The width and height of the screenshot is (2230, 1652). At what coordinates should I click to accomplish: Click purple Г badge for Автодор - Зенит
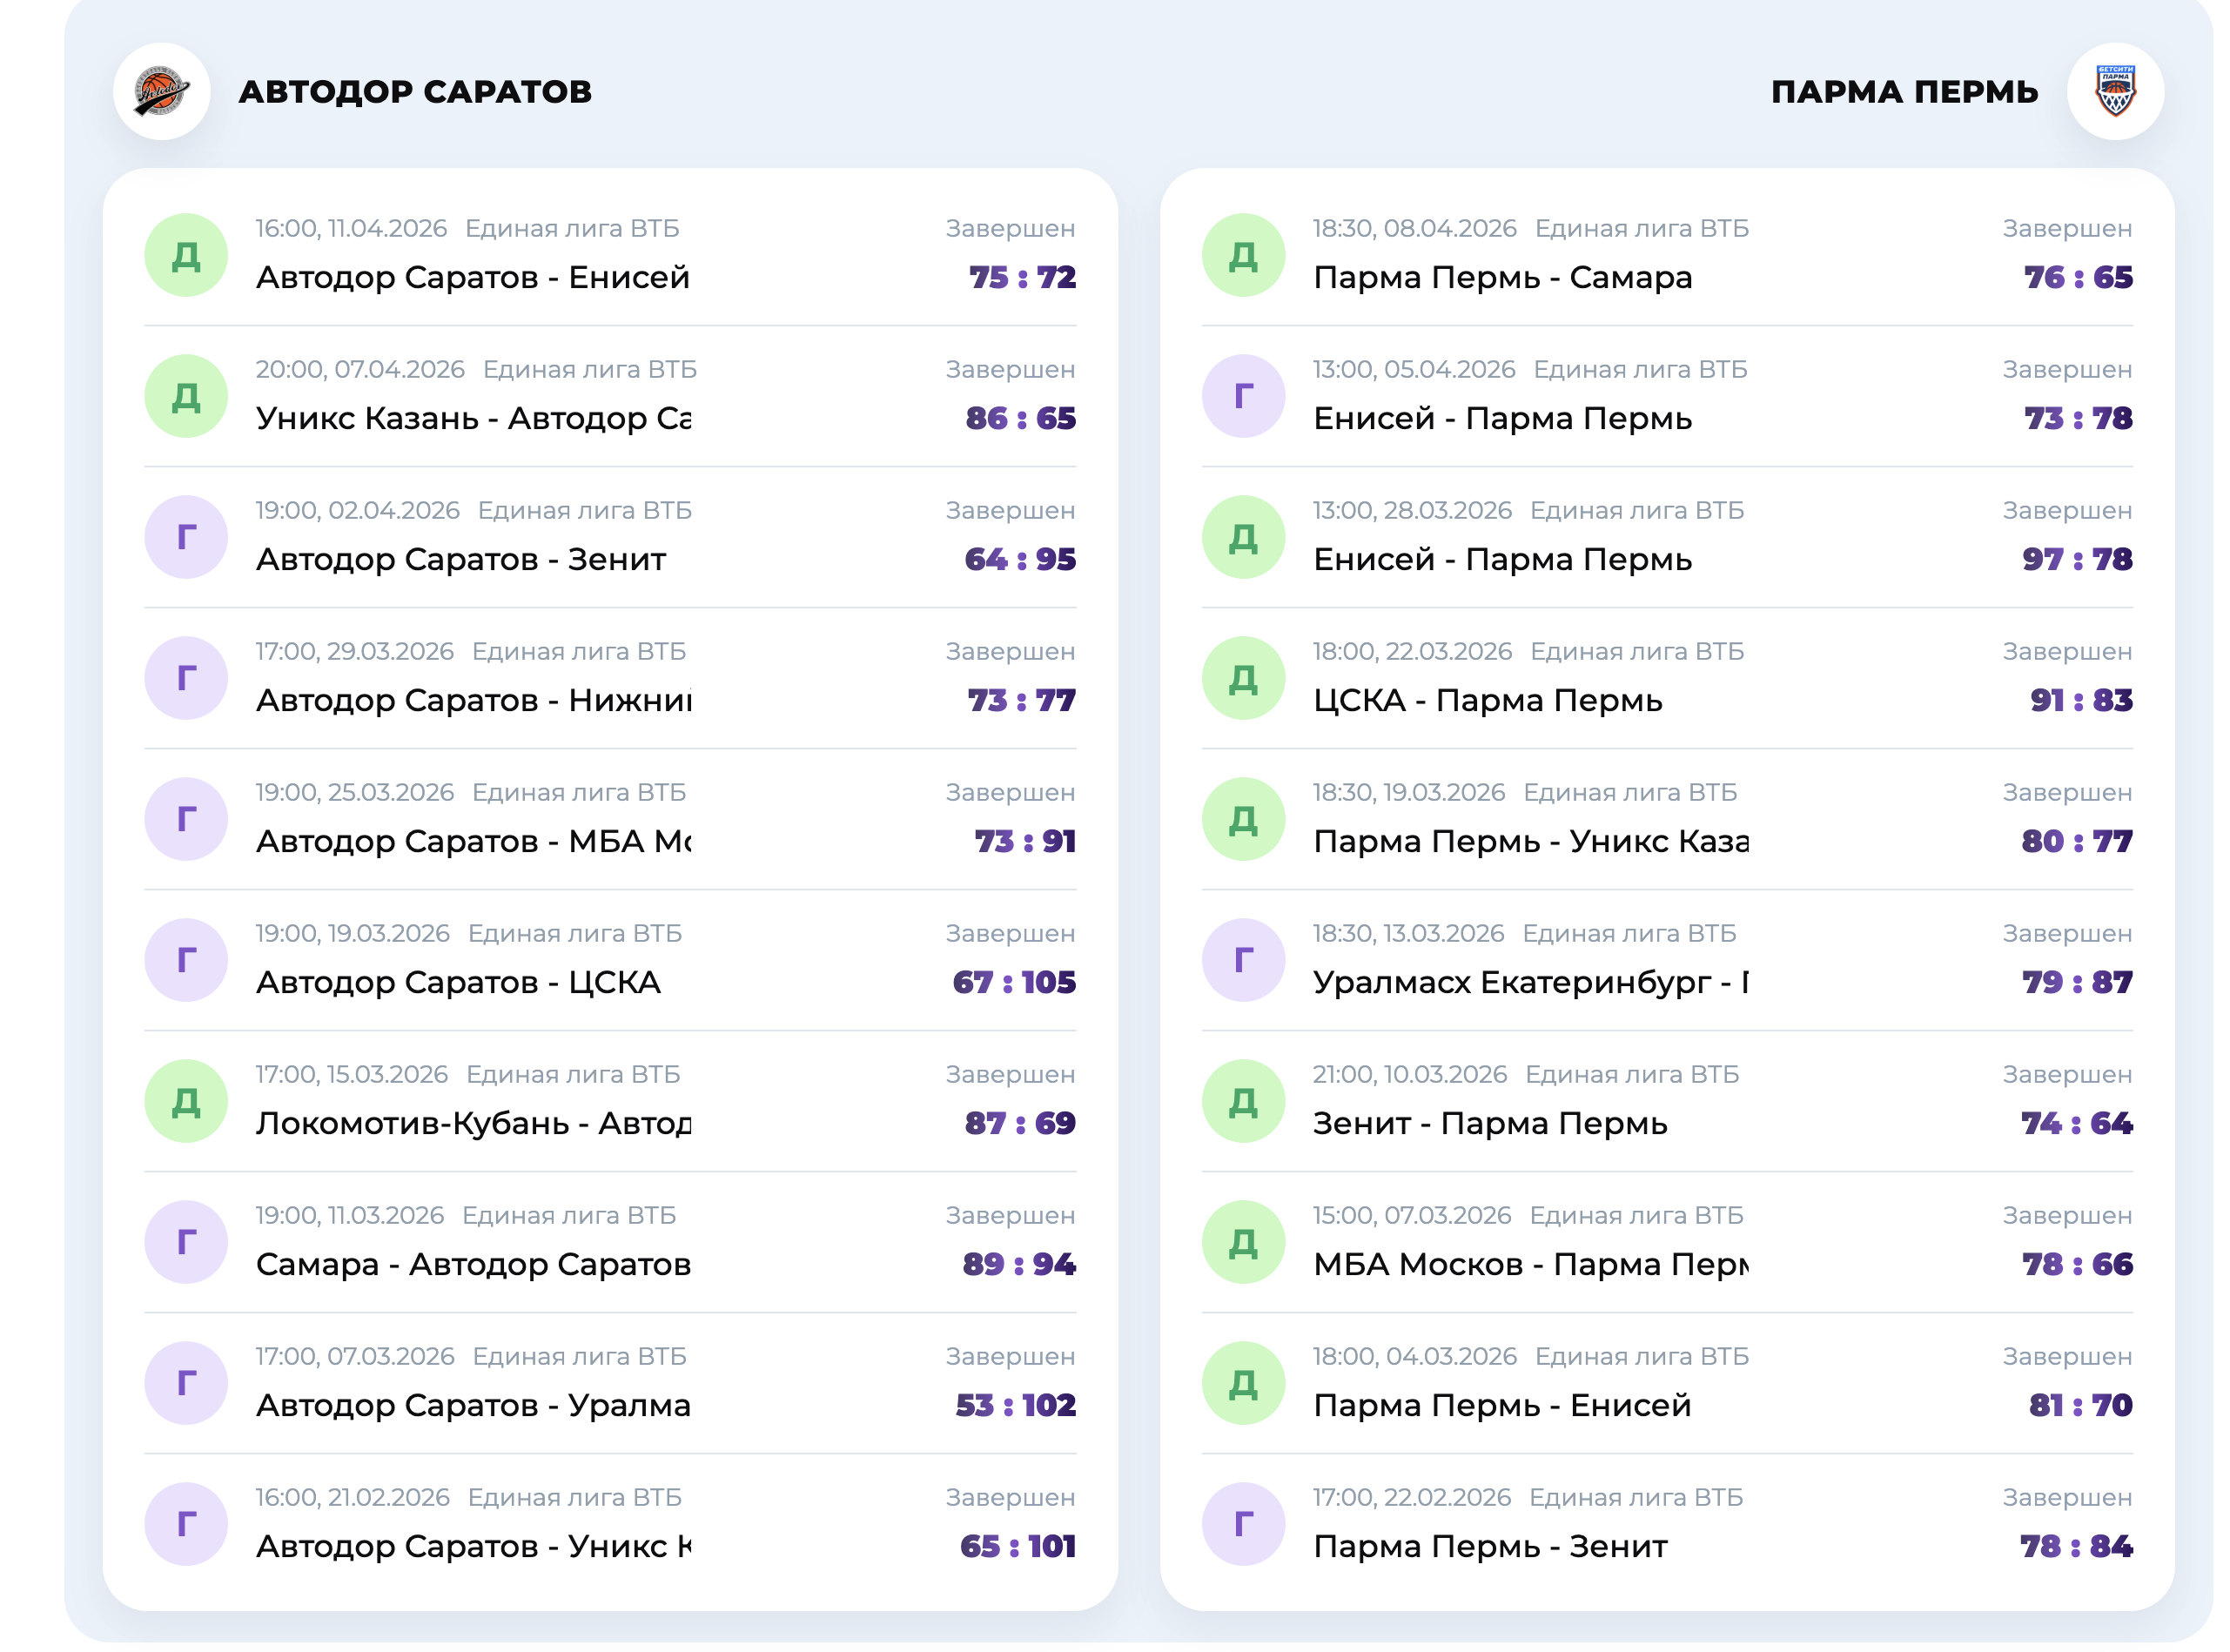186,538
